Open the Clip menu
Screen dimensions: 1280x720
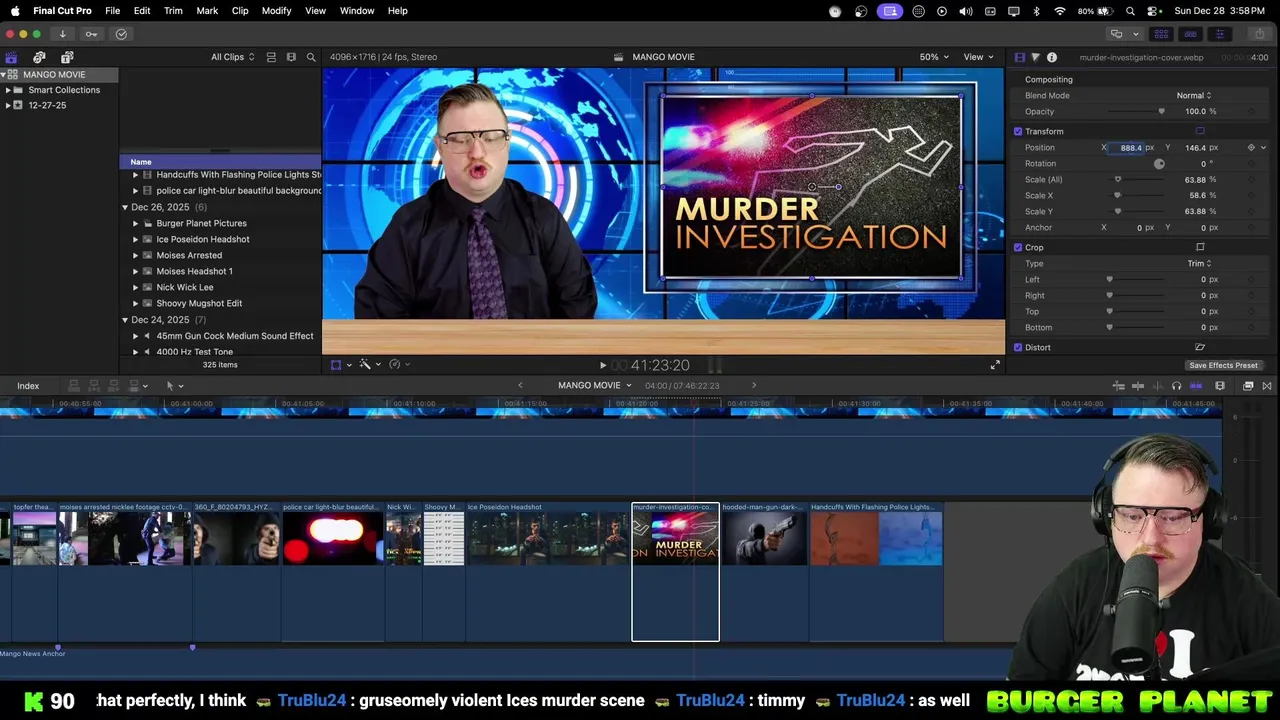pos(240,11)
